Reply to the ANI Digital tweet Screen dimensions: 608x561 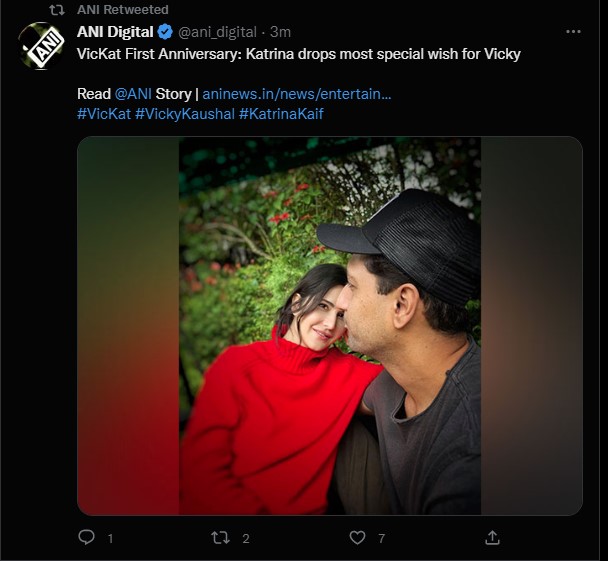pos(87,538)
